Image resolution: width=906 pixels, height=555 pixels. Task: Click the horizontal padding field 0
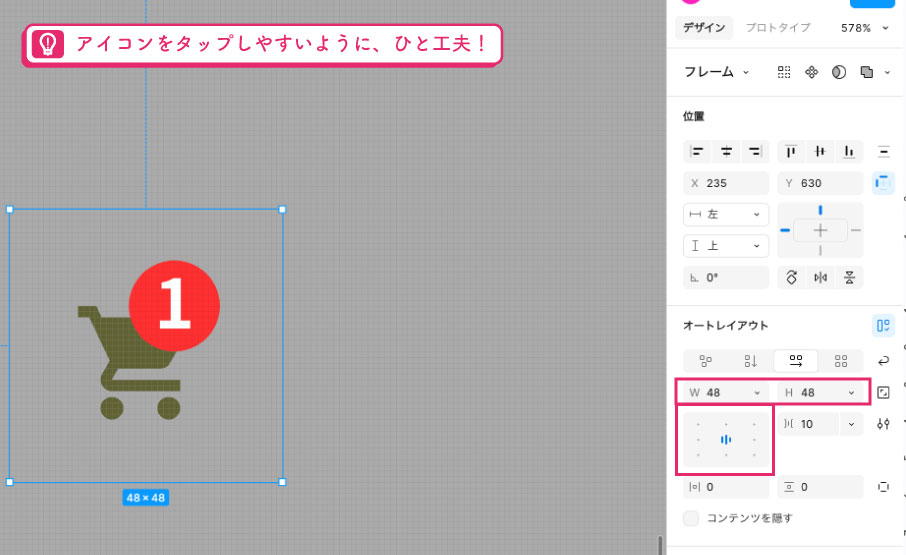726,487
